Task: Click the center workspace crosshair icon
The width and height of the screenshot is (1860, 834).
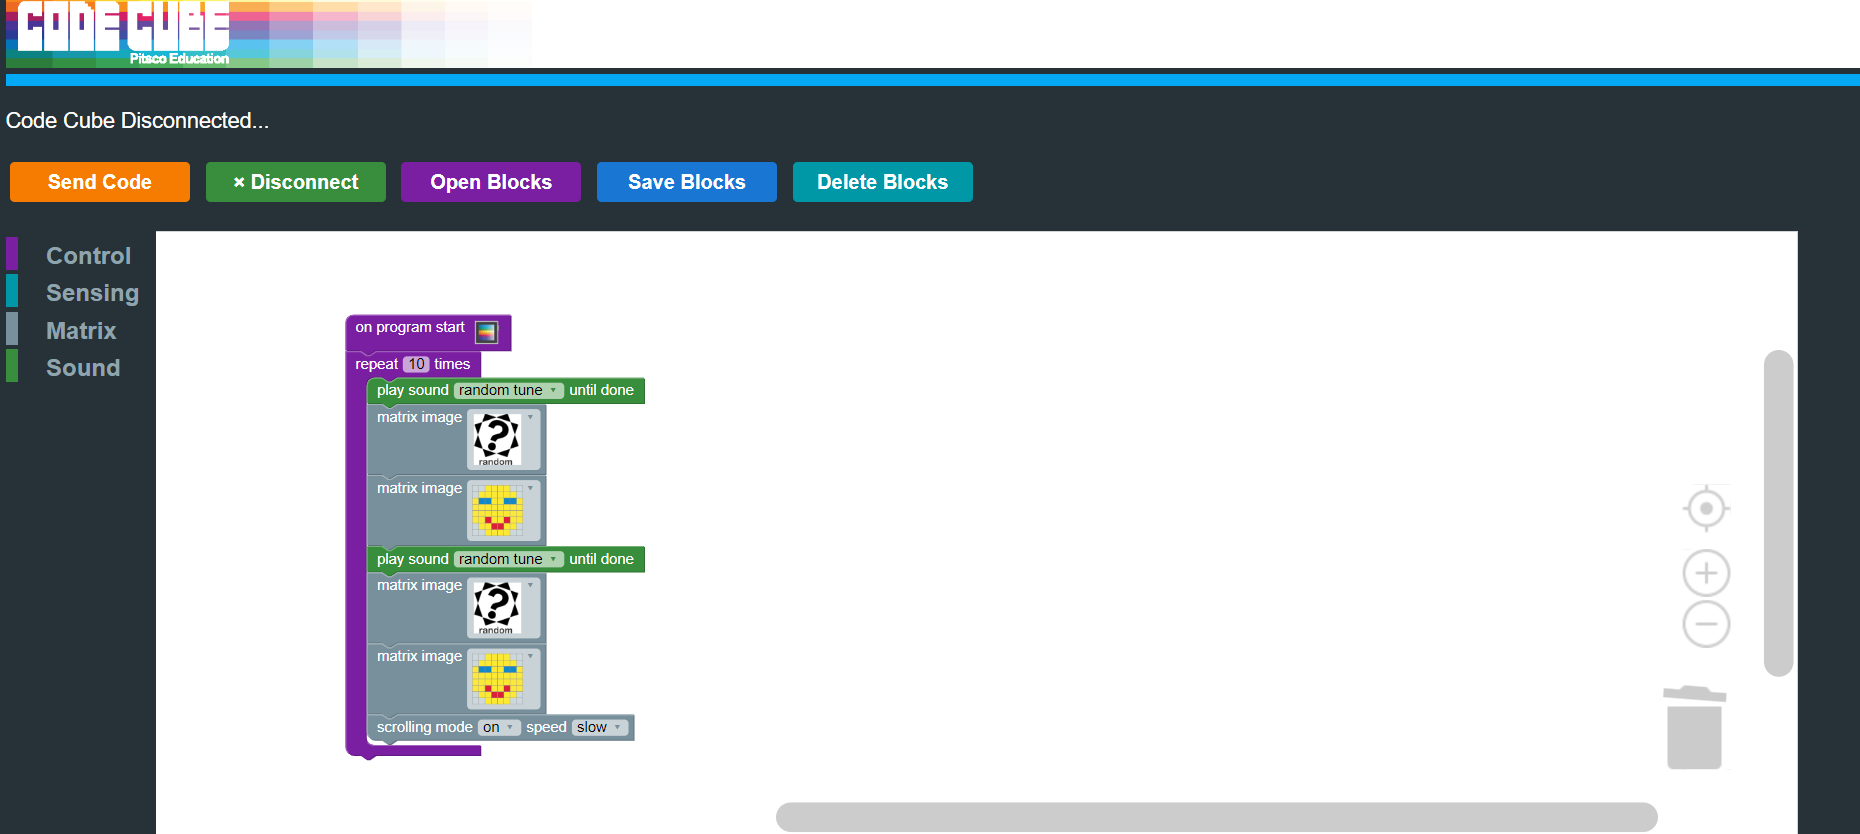Action: [1706, 509]
